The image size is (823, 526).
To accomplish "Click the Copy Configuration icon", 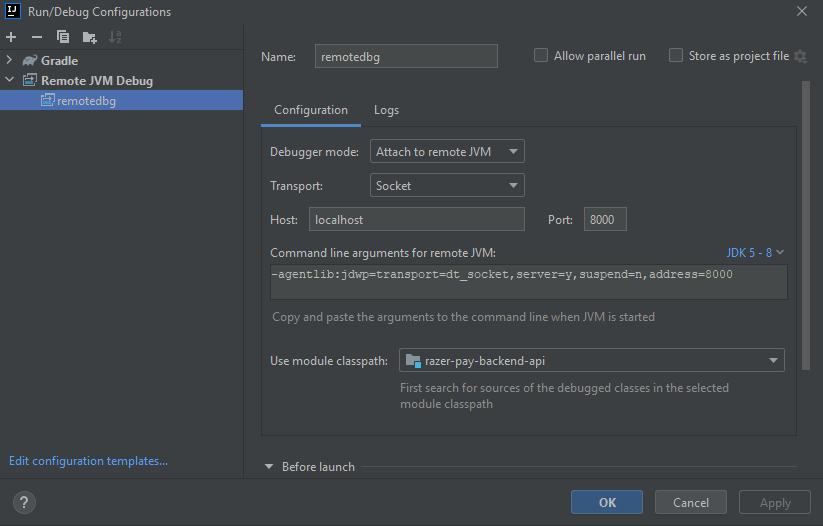I will tap(63, 37).
